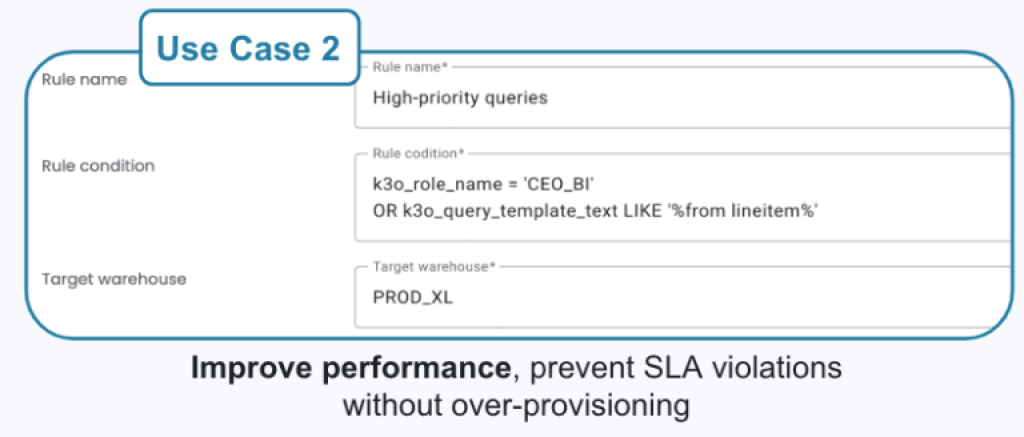Click the left-side Rule condition label
The height and width of the screenshot is (437, 1024).
click(x=98, y=166)
